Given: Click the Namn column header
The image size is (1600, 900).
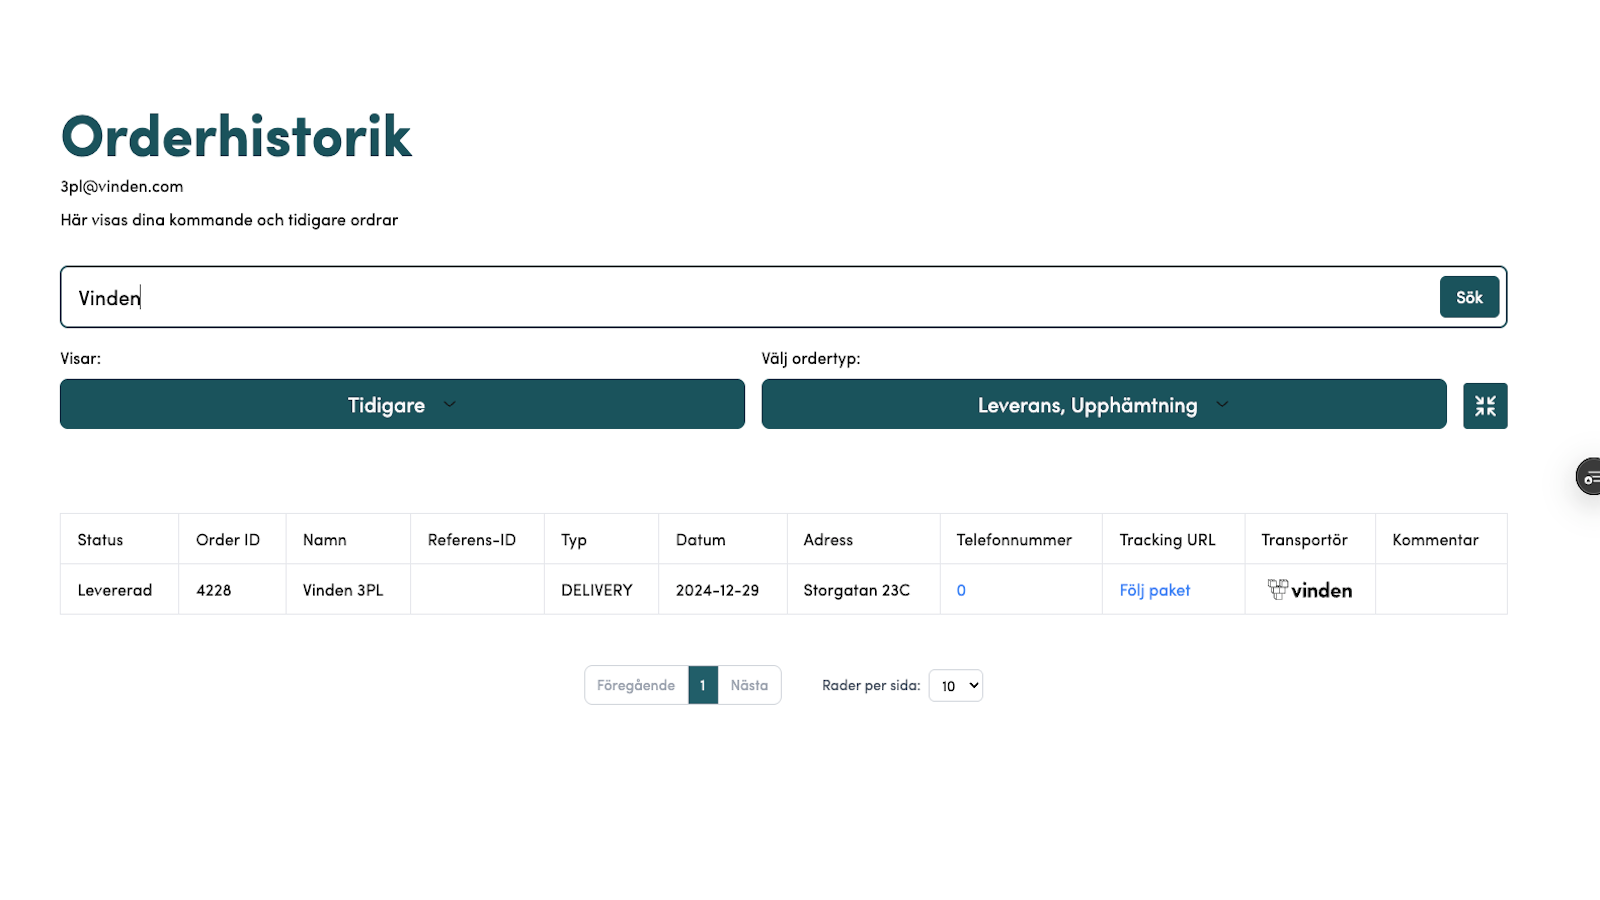Looking at the screenshot, I should (x=348, y=539).
